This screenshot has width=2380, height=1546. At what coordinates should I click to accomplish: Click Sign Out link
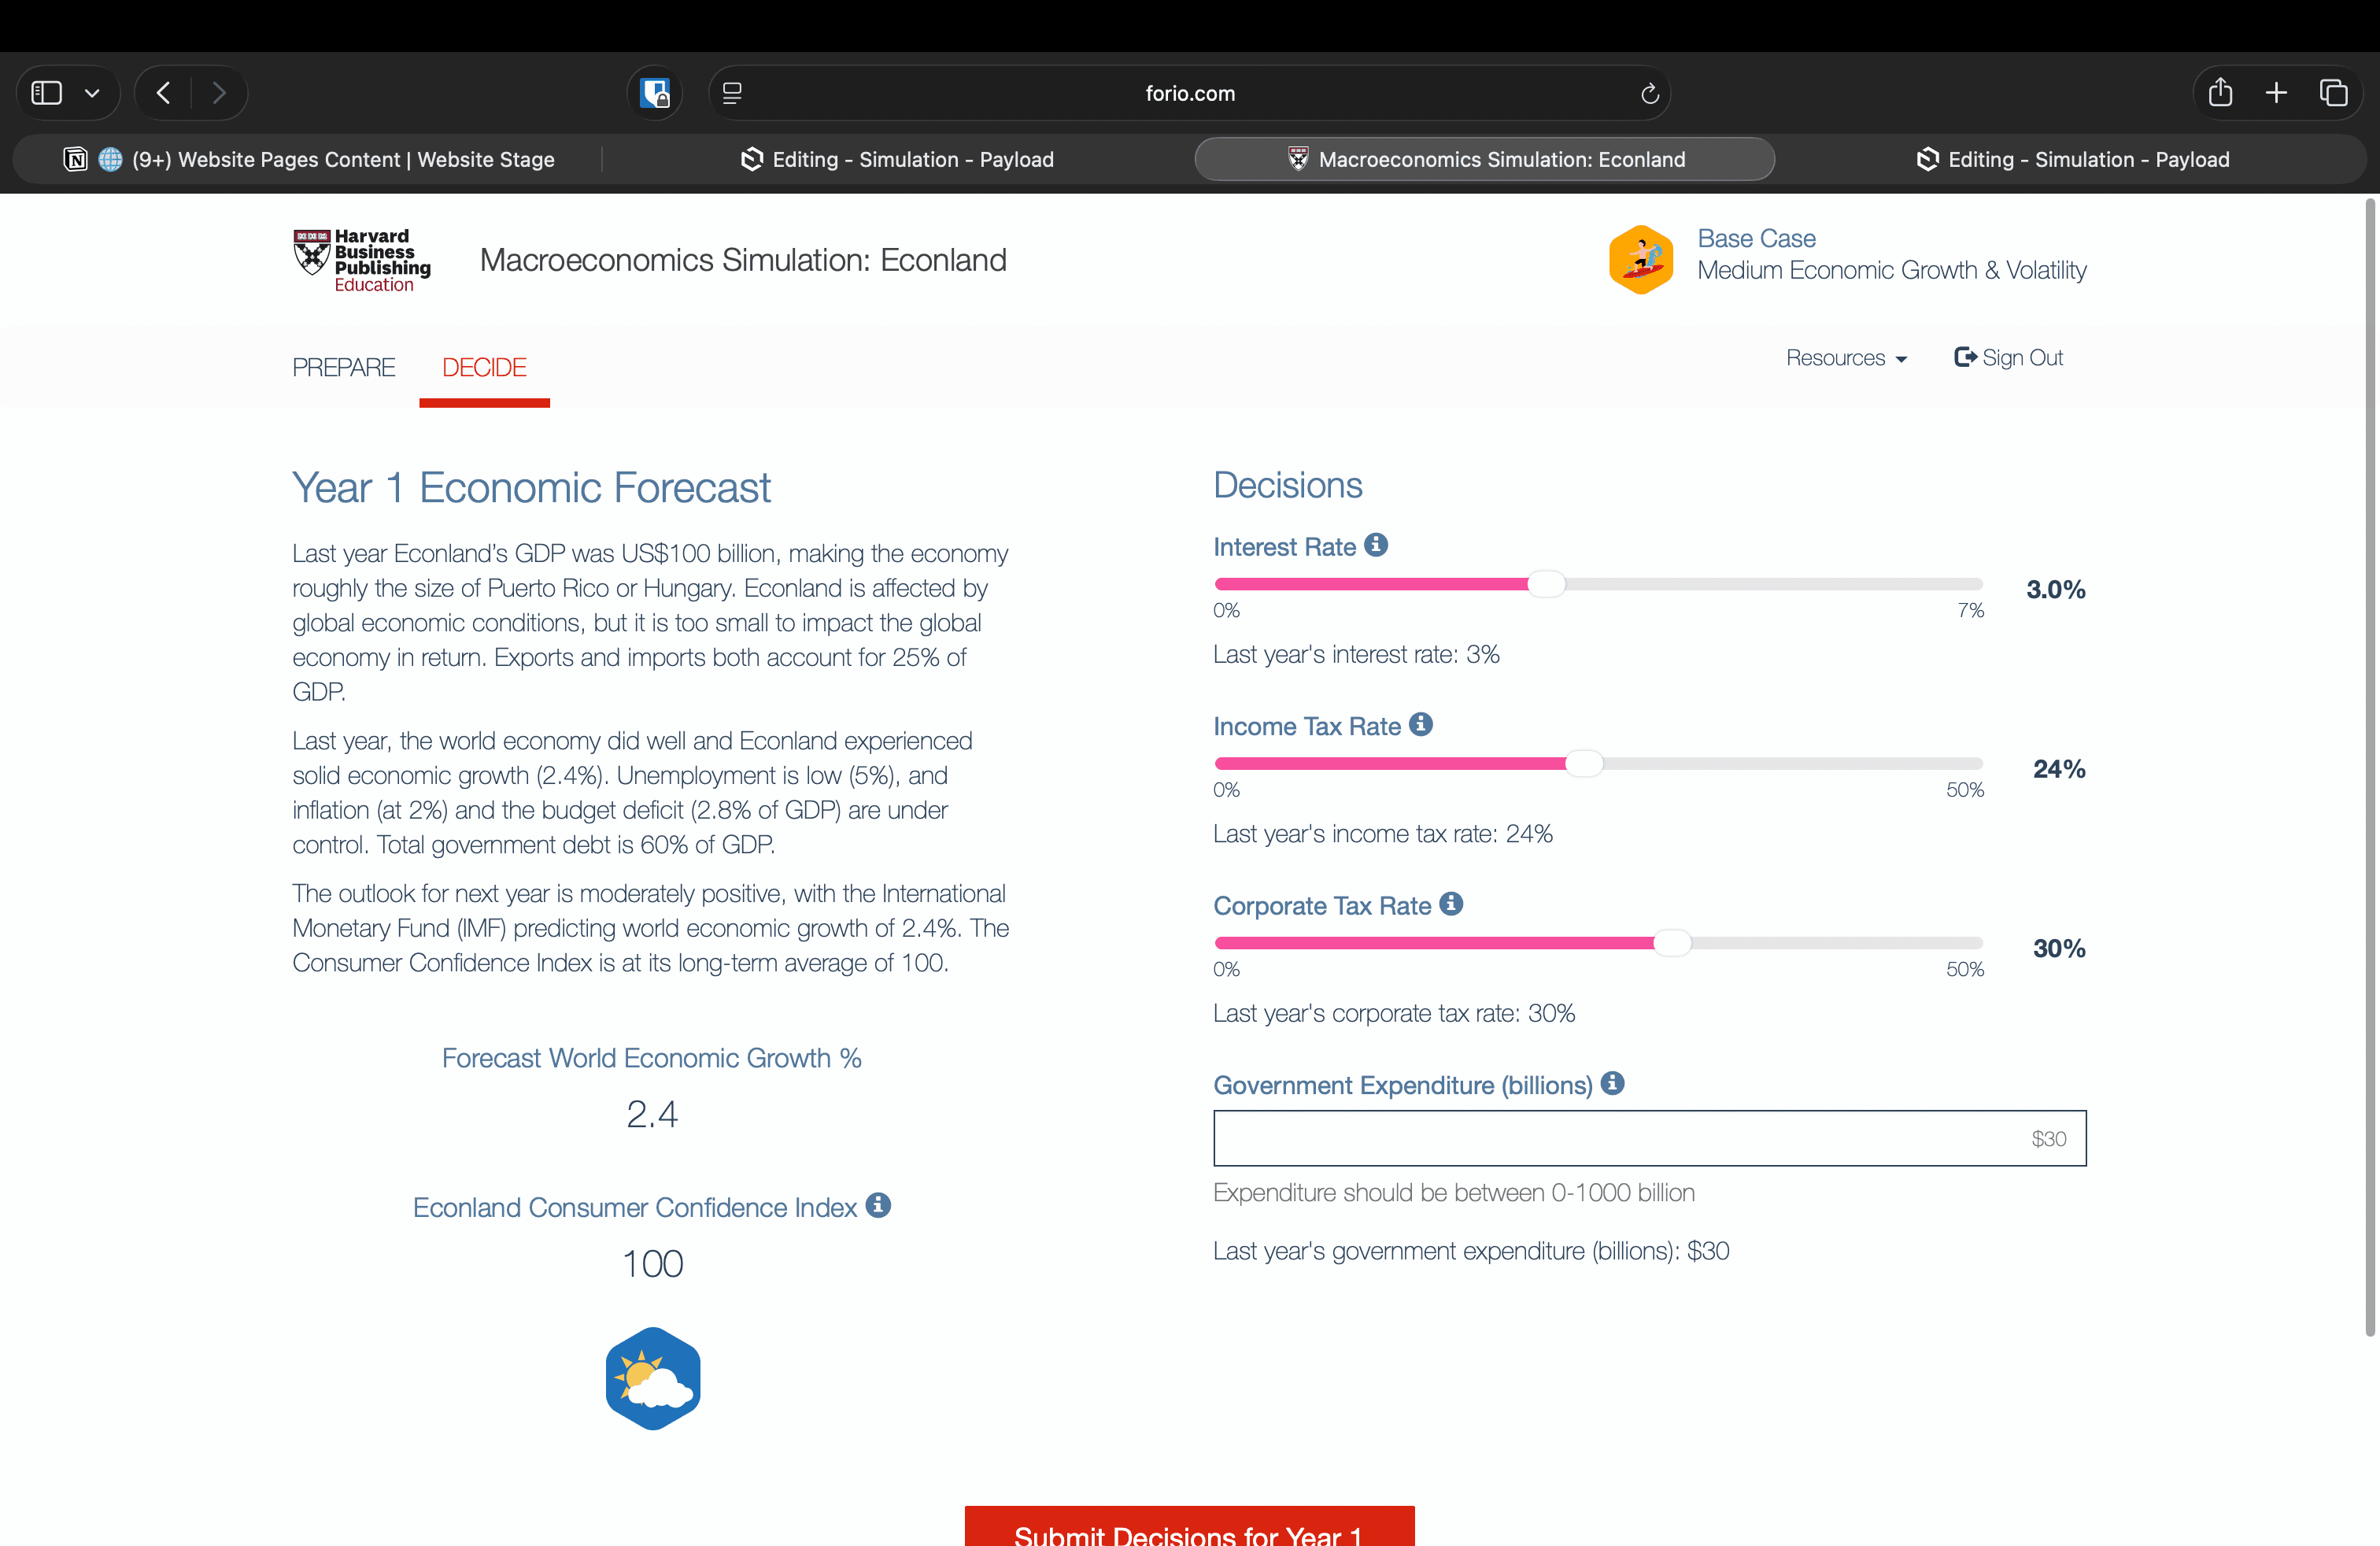2008,358
